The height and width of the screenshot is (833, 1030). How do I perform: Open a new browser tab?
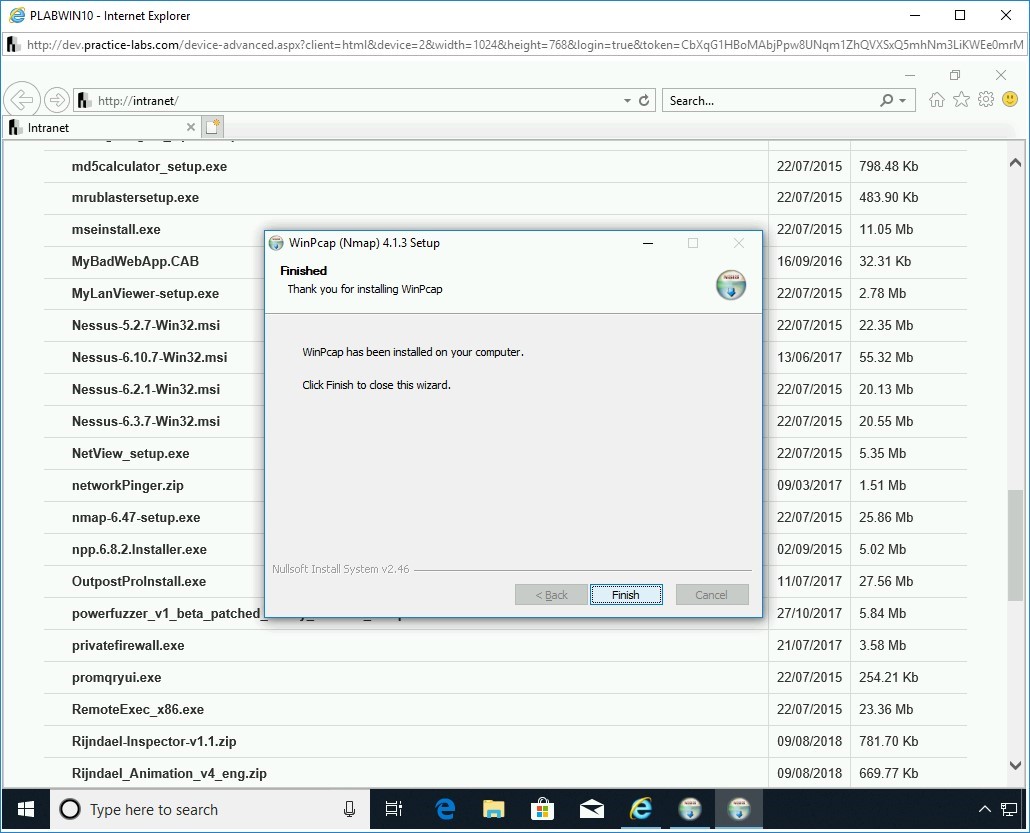pyautogui.click(x=212, y=127)
